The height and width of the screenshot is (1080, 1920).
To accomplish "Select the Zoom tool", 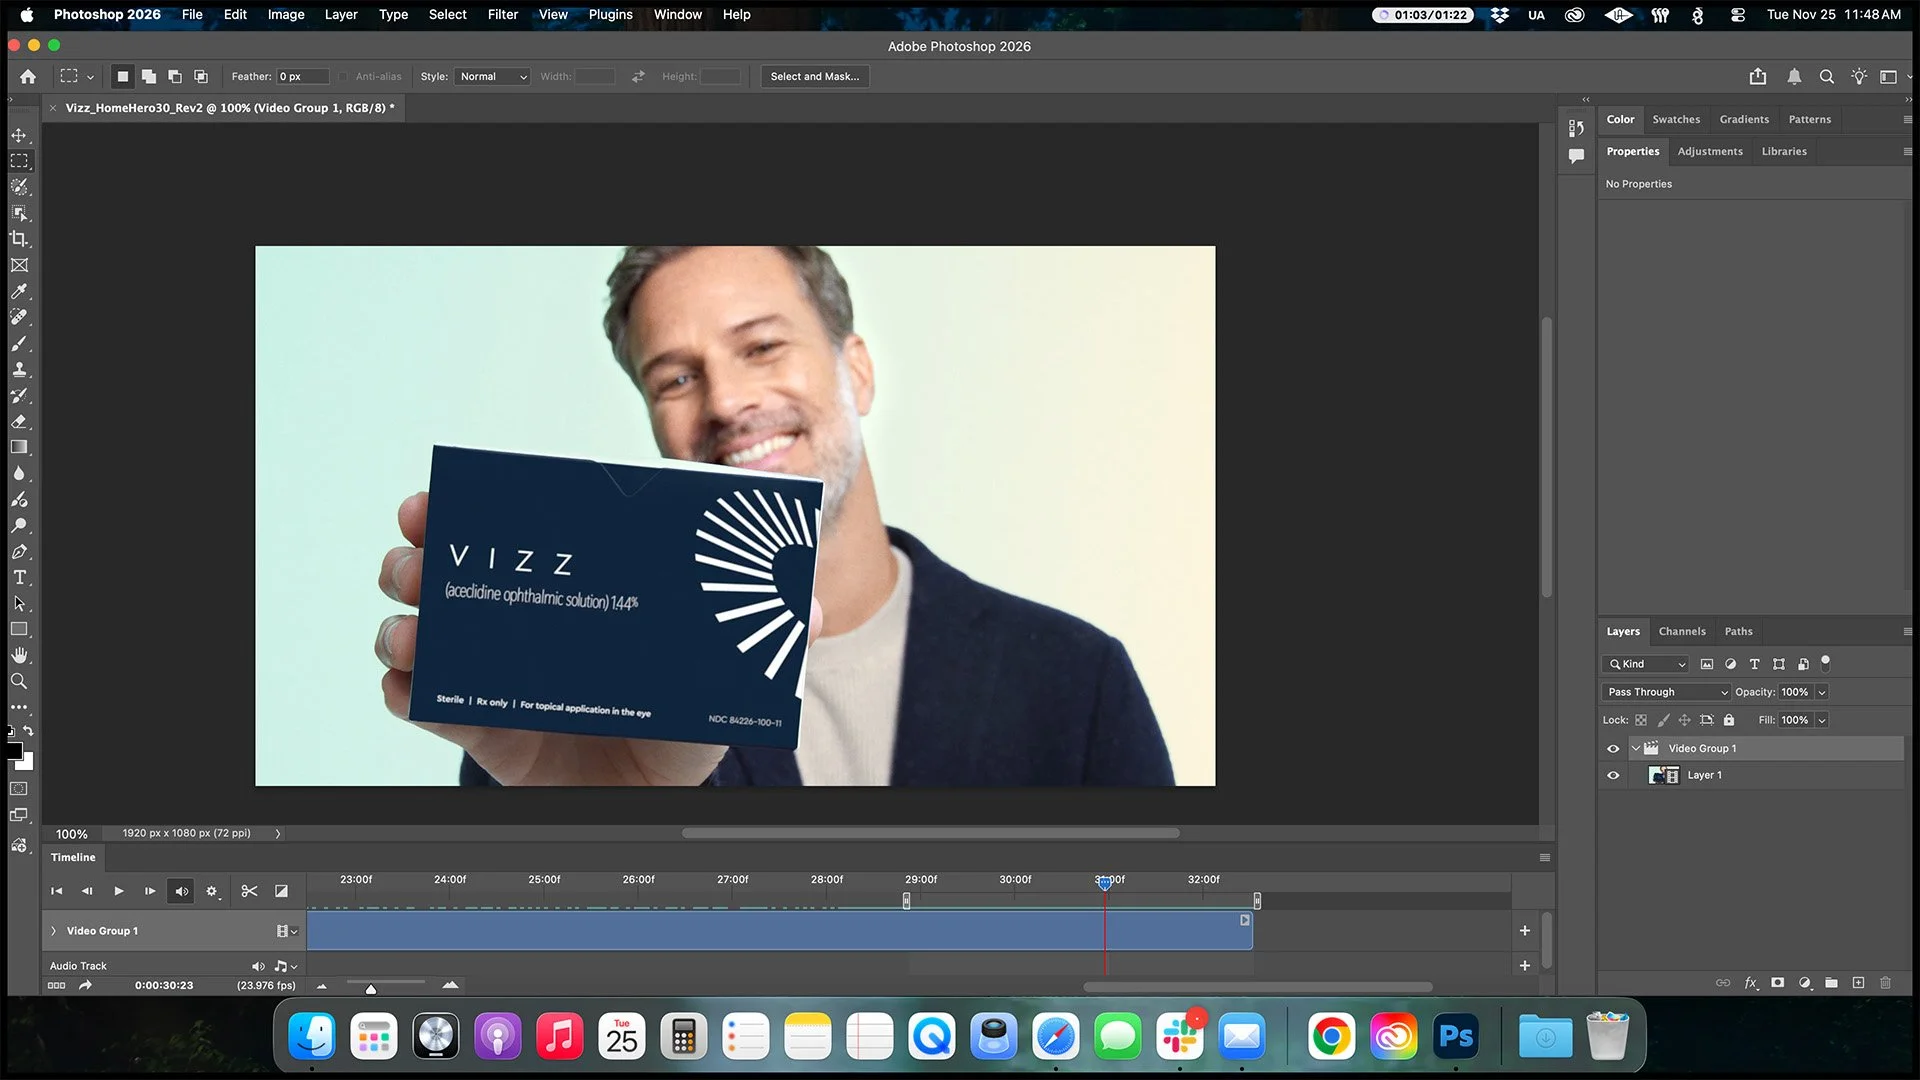I will [x=20, y=681].
